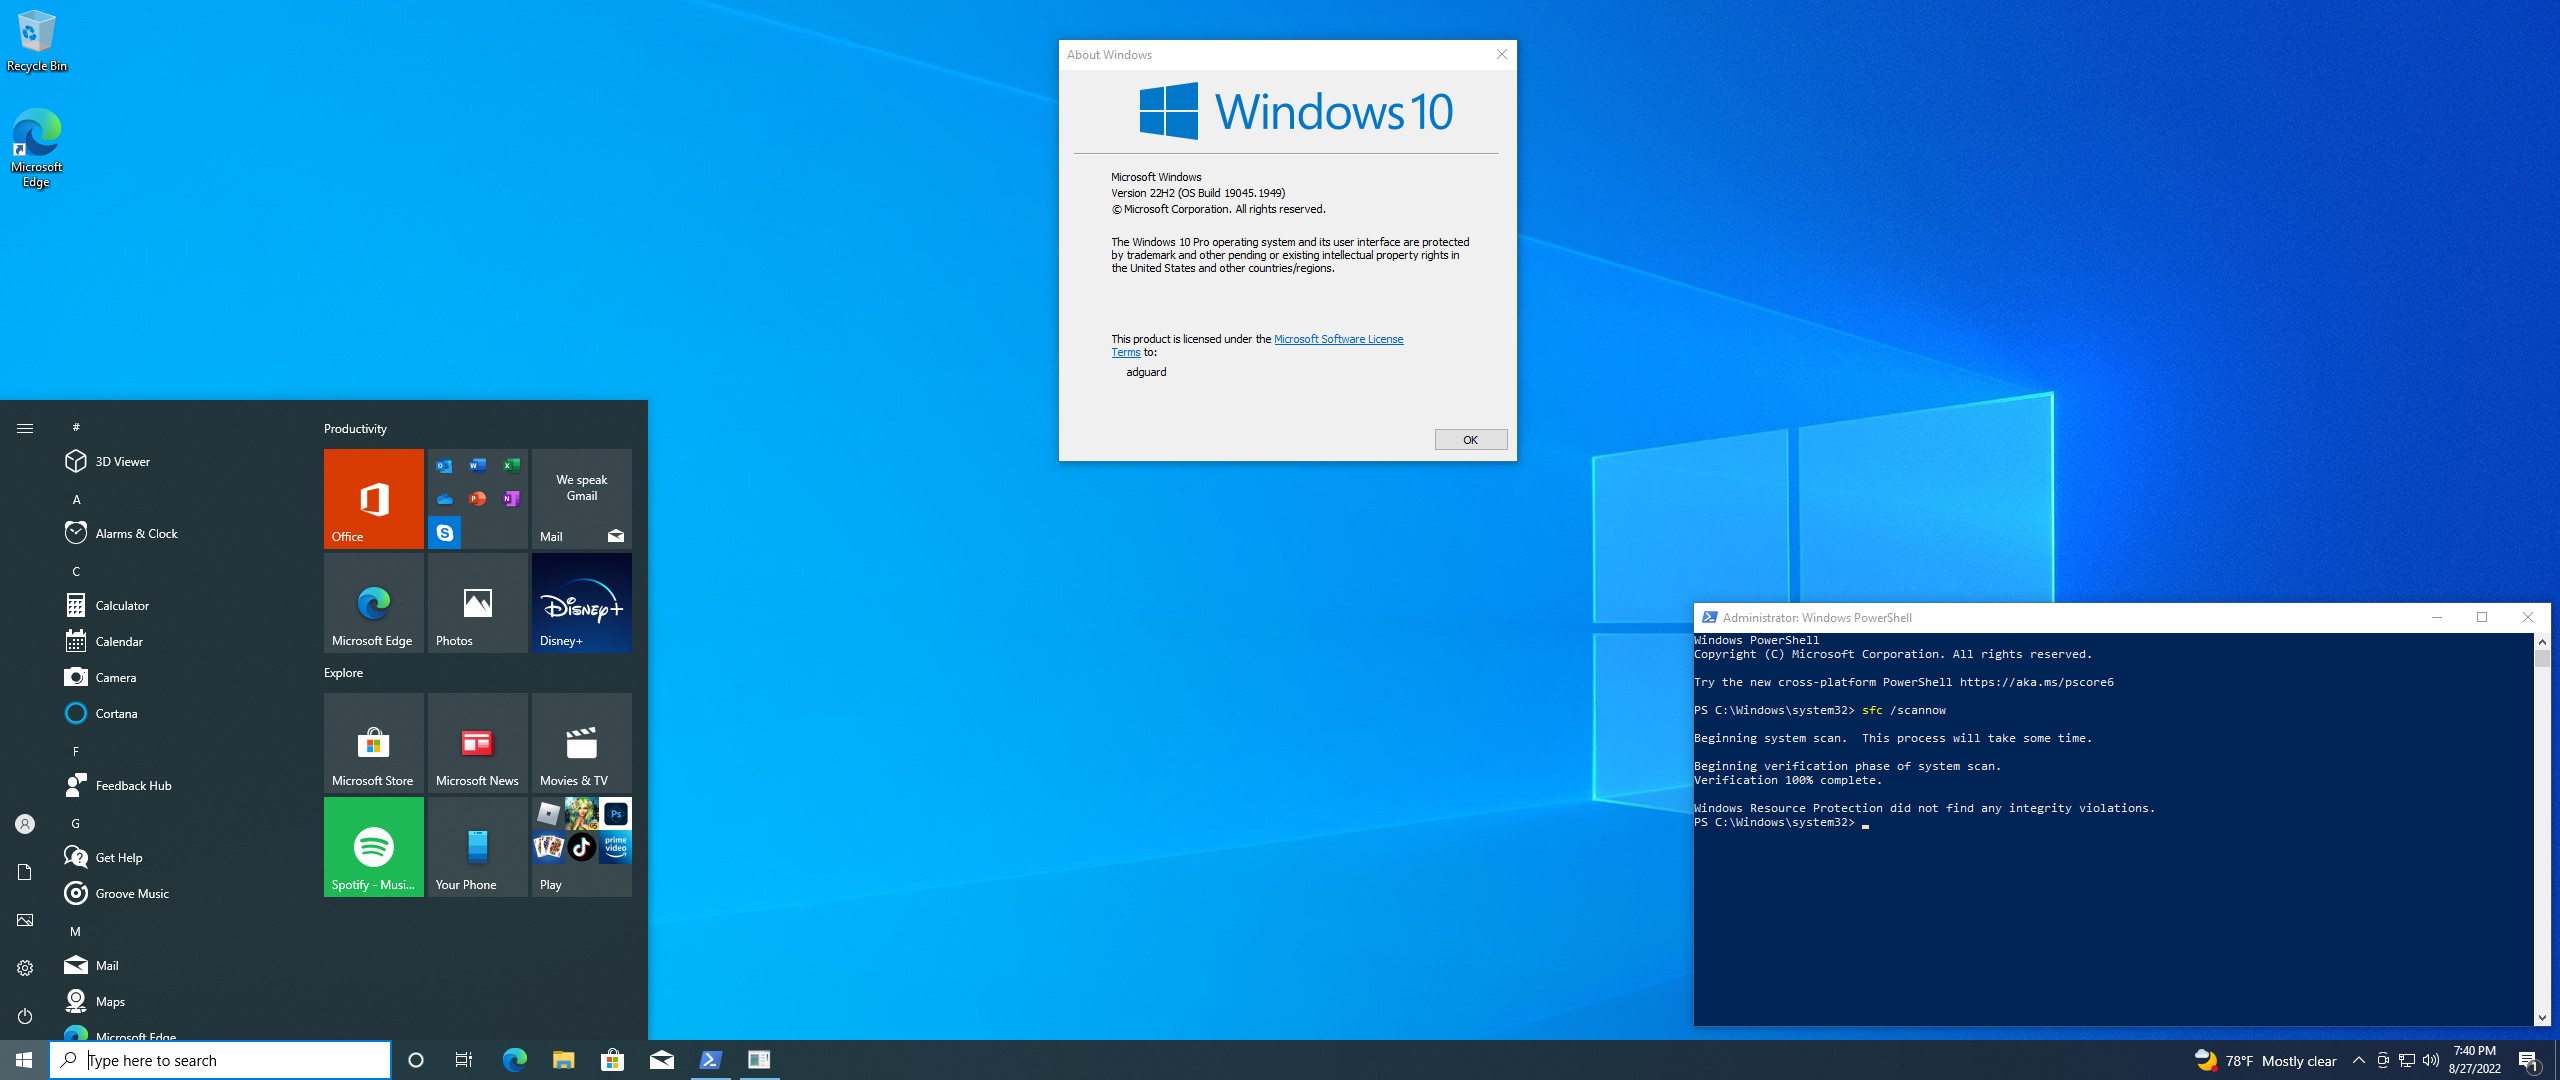Focus the Type here to search box
The image size is (2560, 1080).
click(x=220, y=1060)
